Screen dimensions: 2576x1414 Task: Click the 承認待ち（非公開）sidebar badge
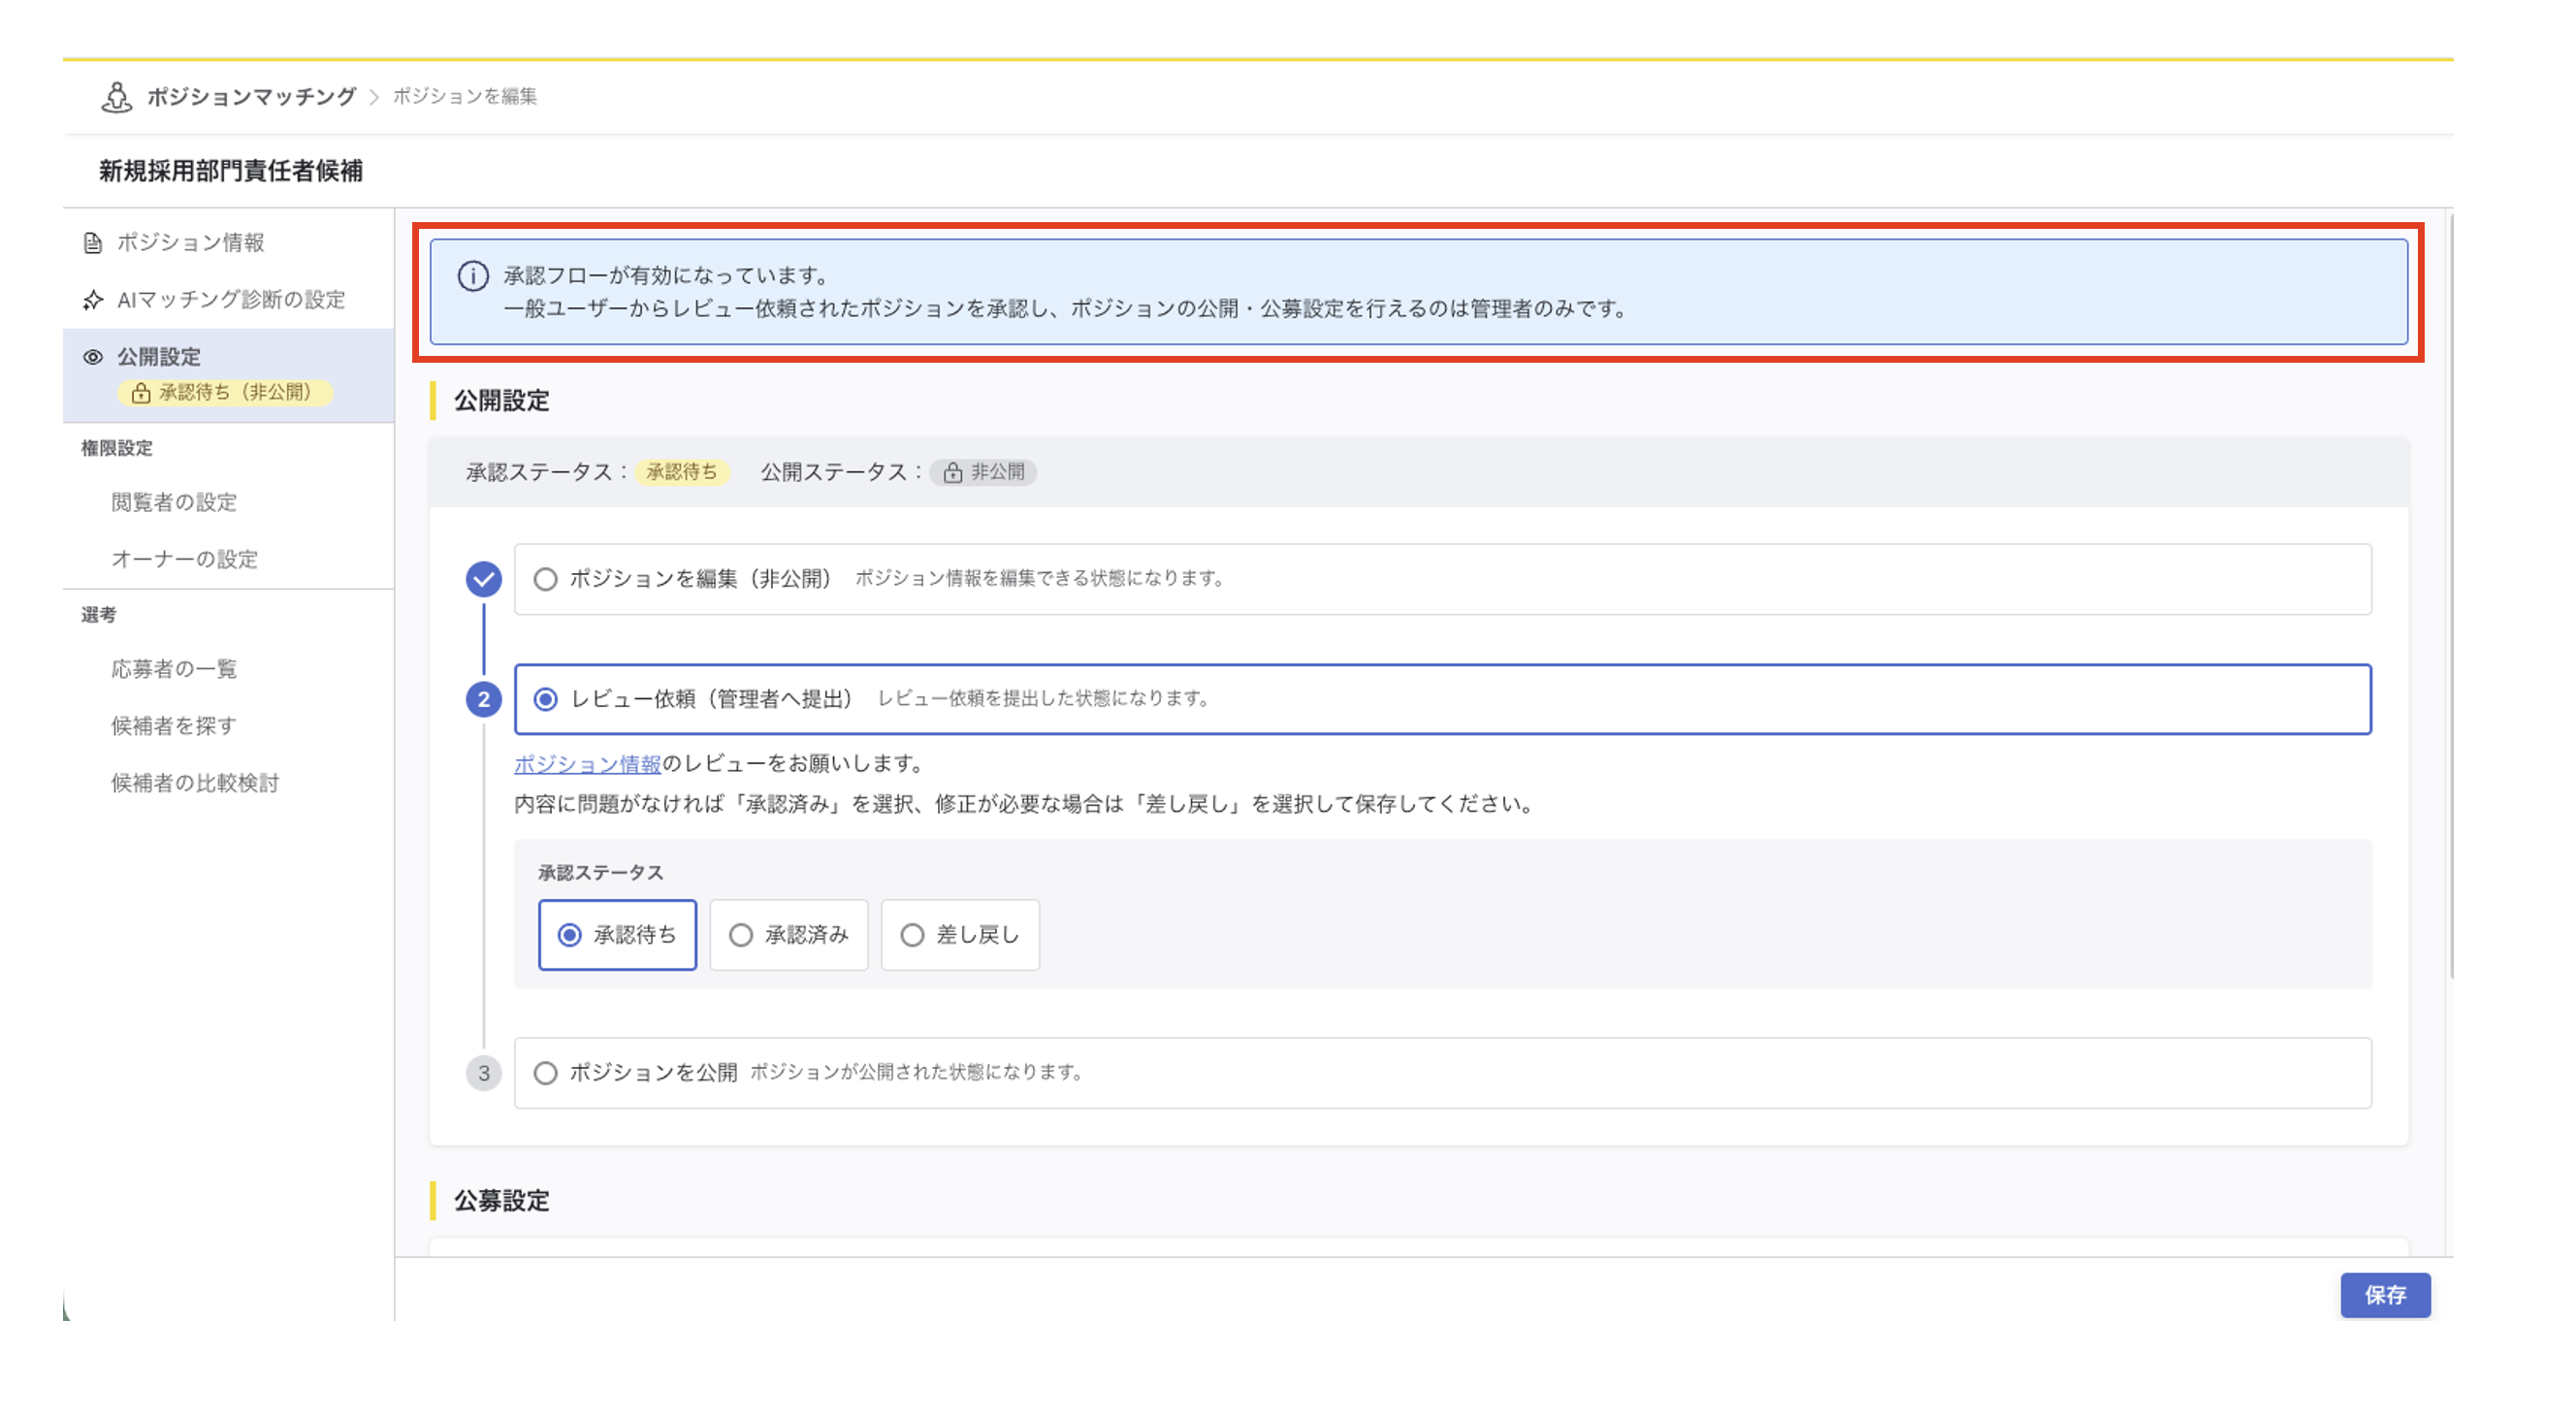point(224,393)
